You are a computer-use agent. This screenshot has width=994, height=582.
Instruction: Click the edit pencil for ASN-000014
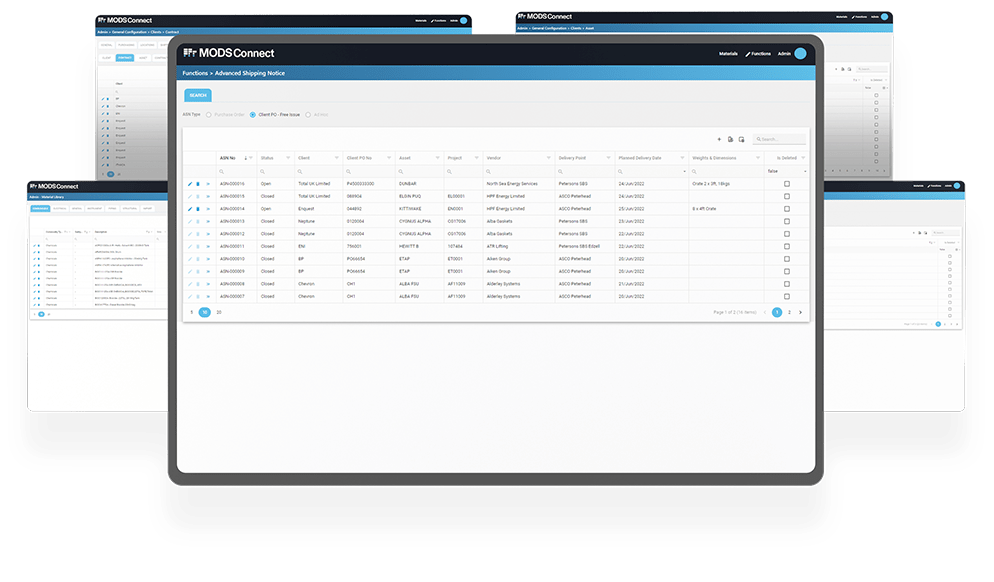tap(190, 209)
